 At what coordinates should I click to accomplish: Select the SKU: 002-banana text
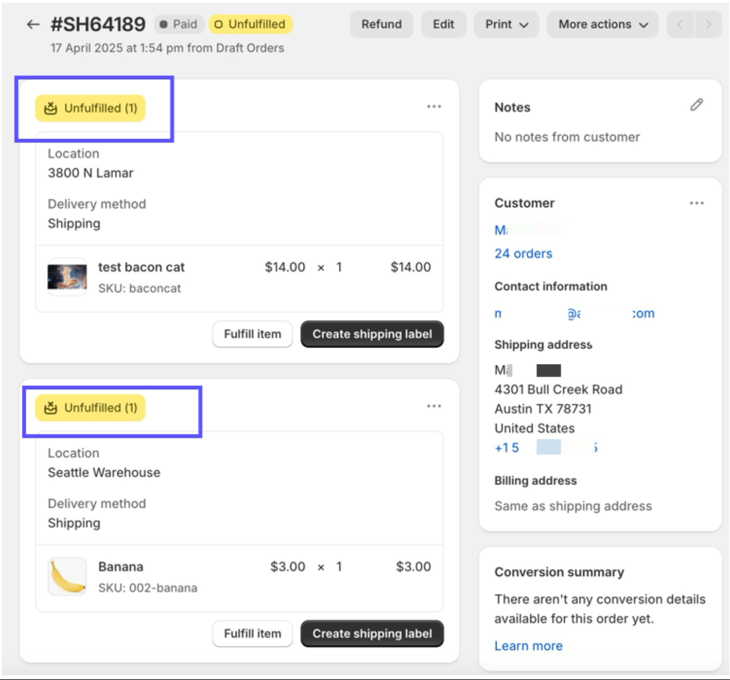click(148, 588)
